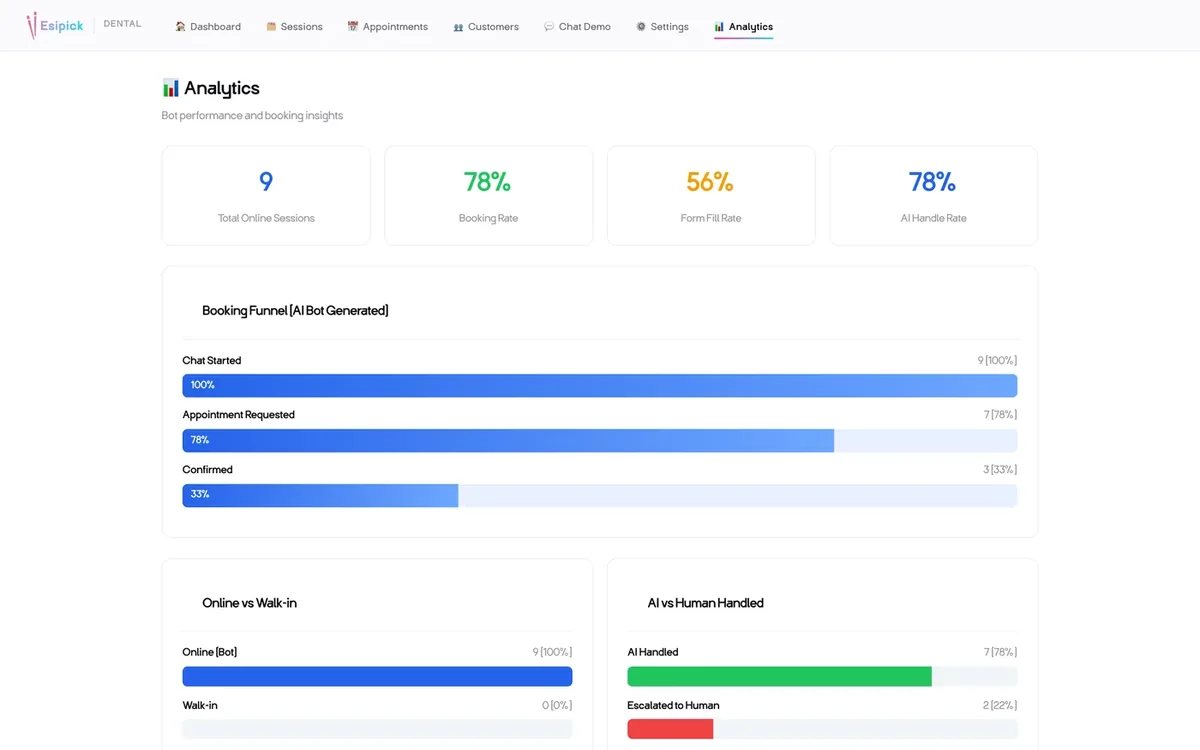Click the Booking Rate label
Screen dimensions: 1200x750
(488, 218)
